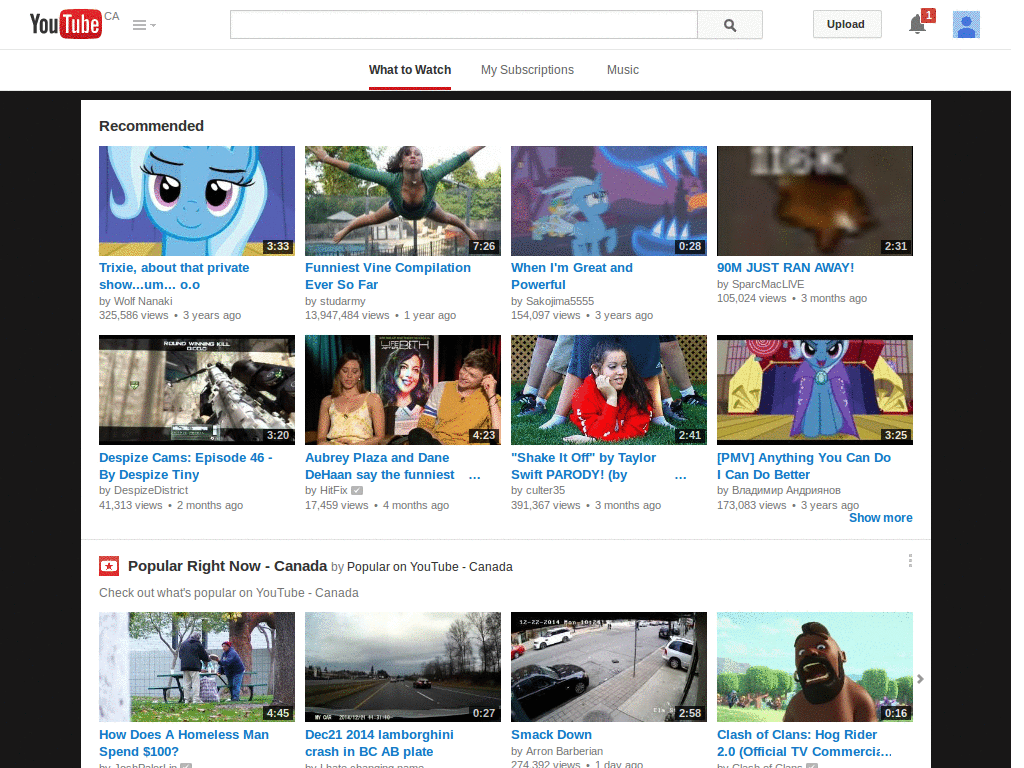Open channel Arron Barberian
Viewport: 1024px width, 768px height.
[x=564, y=751]
